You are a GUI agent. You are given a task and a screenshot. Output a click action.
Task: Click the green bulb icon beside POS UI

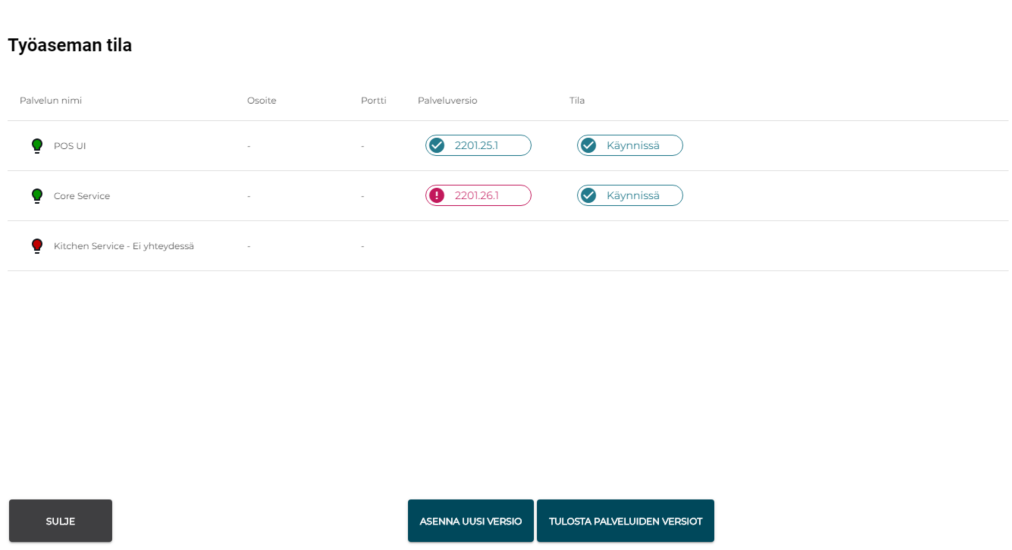tap(37, 146)
